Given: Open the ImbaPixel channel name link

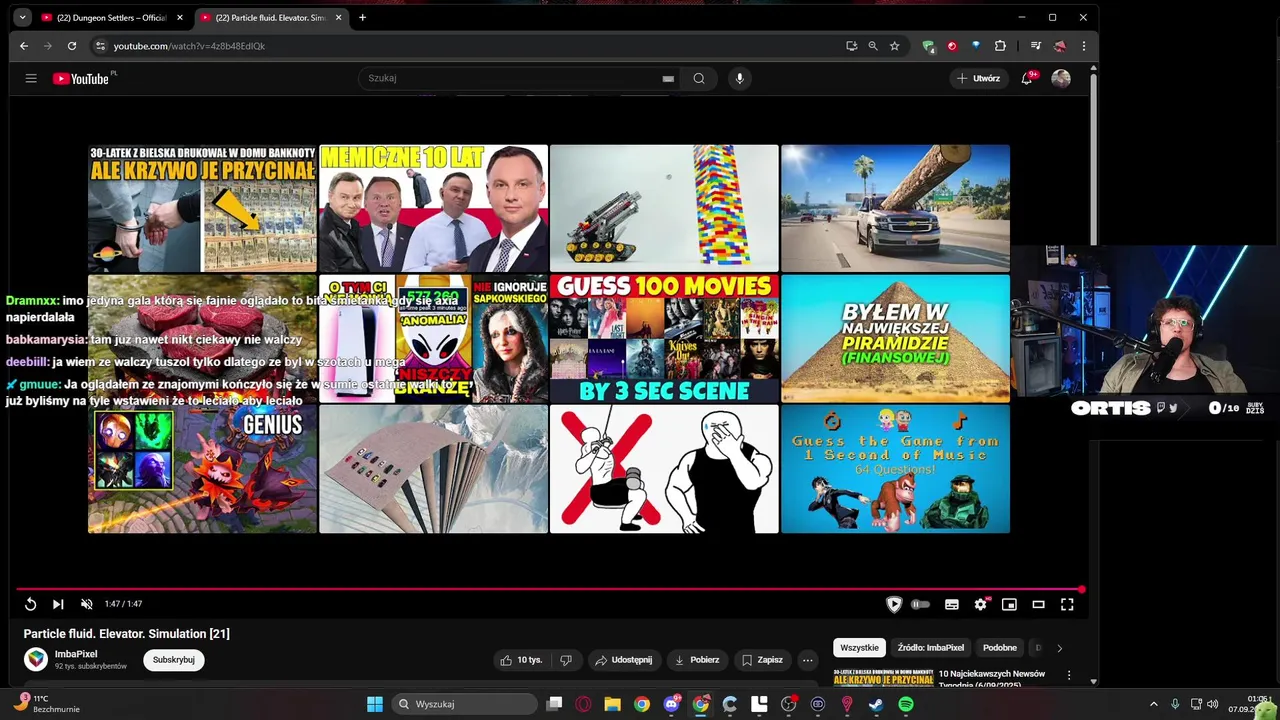Looking at the screenshot, I should coord(76,654).
